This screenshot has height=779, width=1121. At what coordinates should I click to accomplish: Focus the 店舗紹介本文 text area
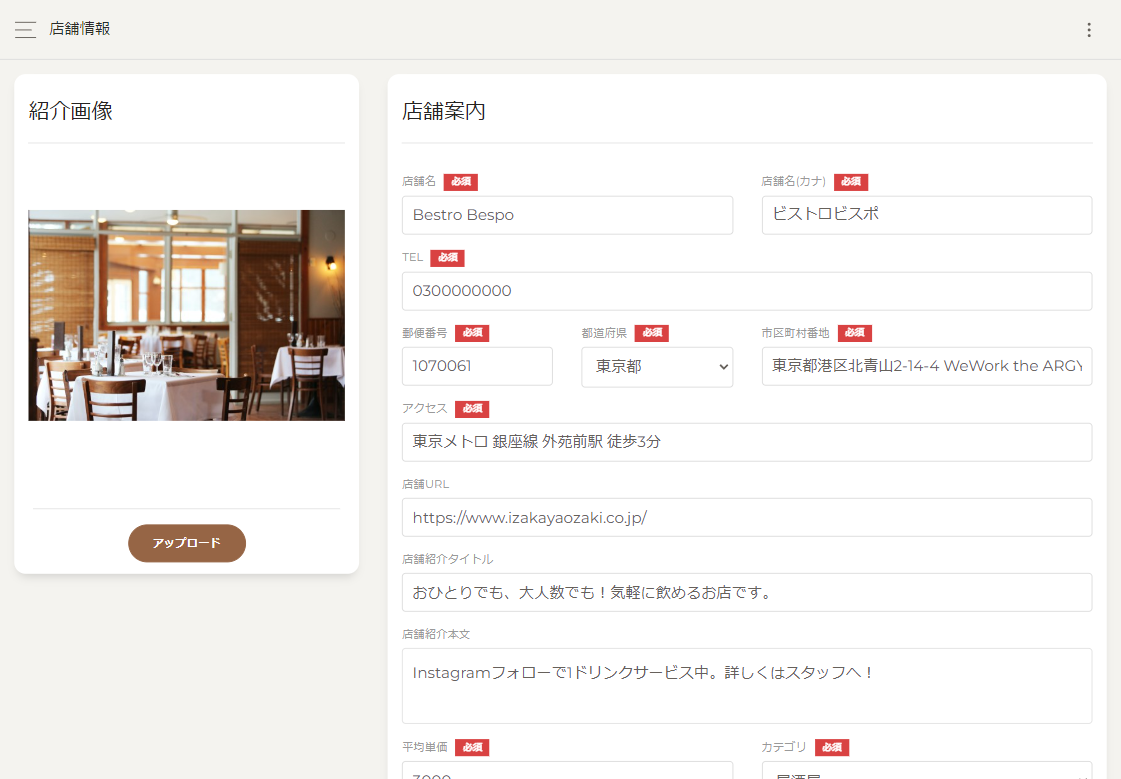pos(746,686)
